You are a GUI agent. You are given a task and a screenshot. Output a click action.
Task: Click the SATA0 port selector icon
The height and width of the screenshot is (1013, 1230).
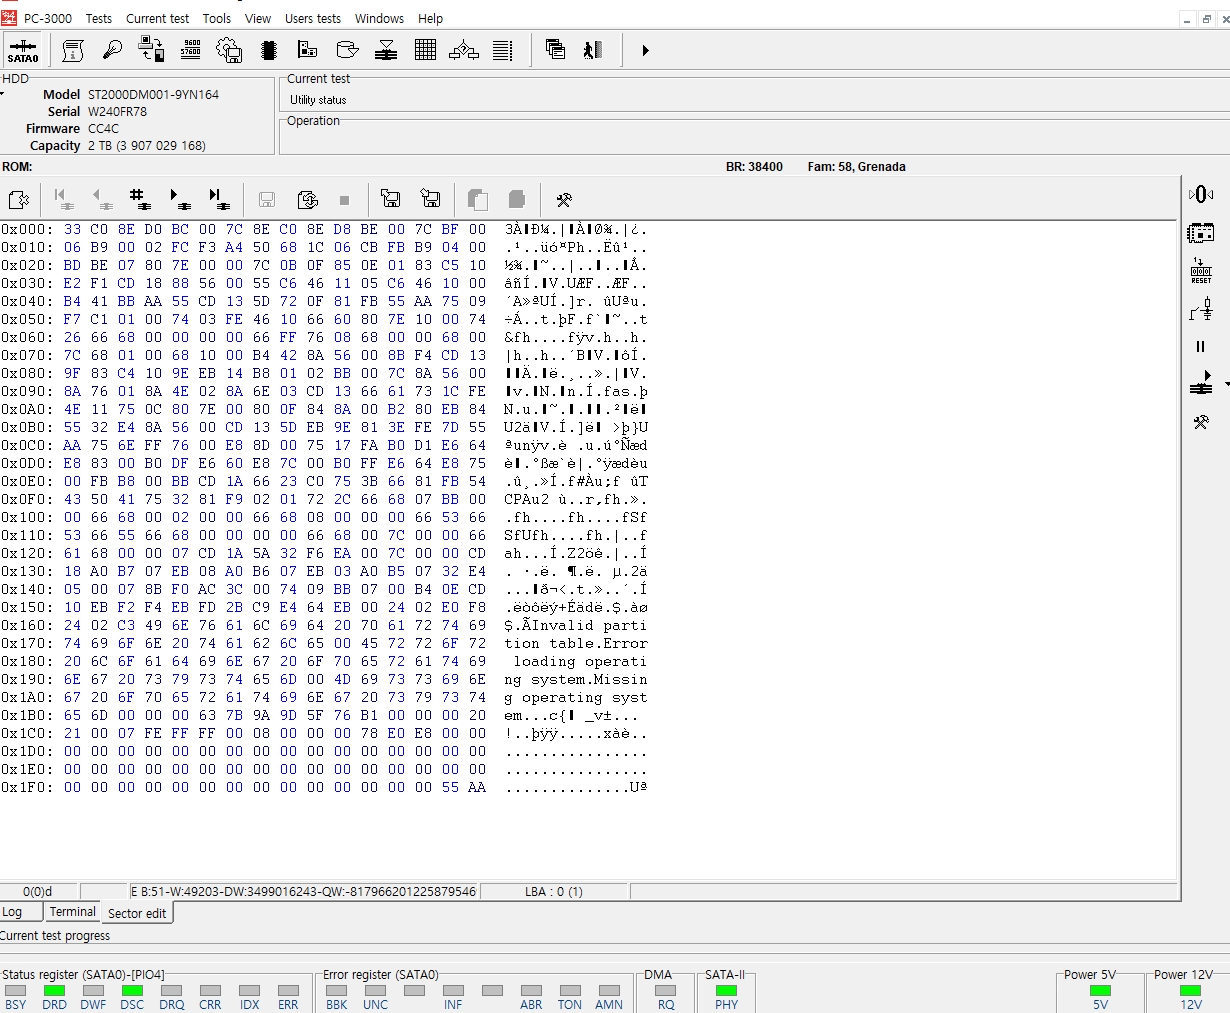(x=23, y=50)
